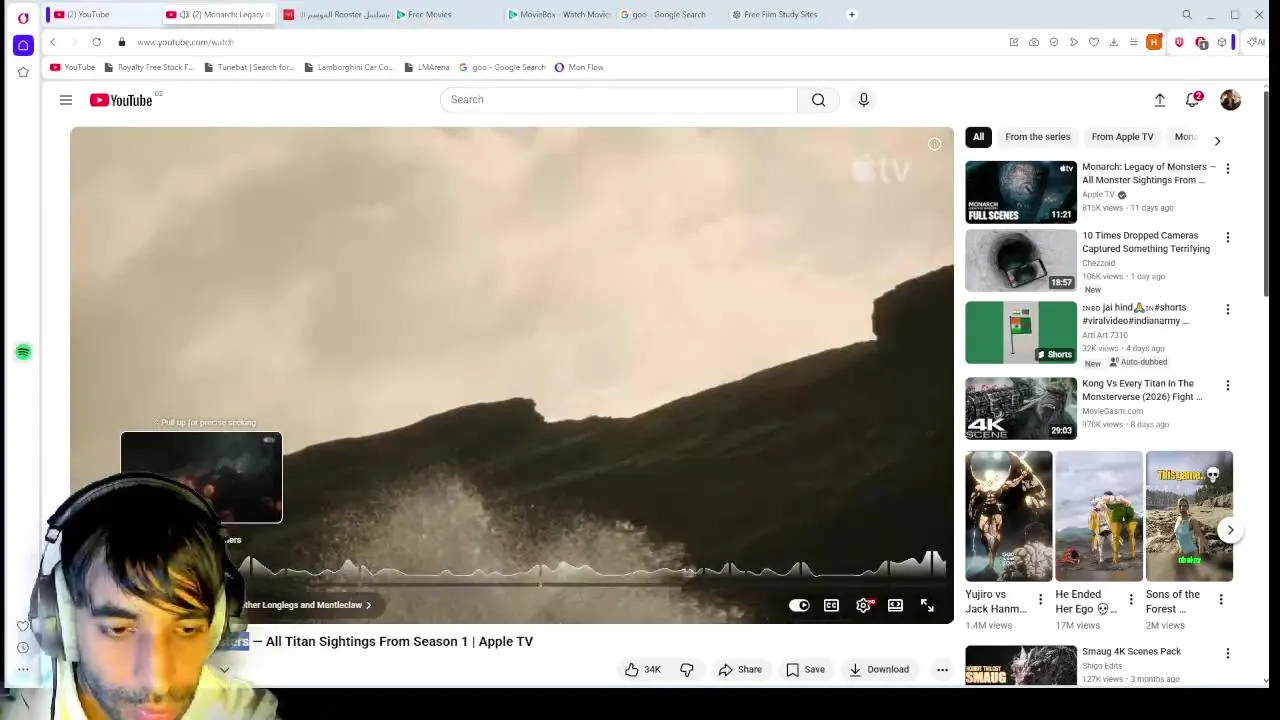The height and width of the screenshot is (720, 1280).
Task: Open options for Yujiro vs Jack short
Action: pos(1040,600)
